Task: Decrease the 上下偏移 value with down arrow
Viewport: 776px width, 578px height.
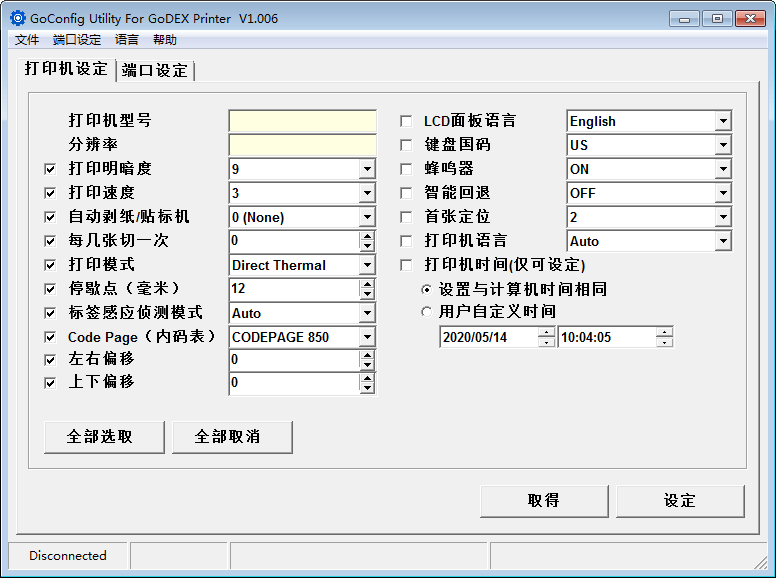Action: tap(367, 388)
